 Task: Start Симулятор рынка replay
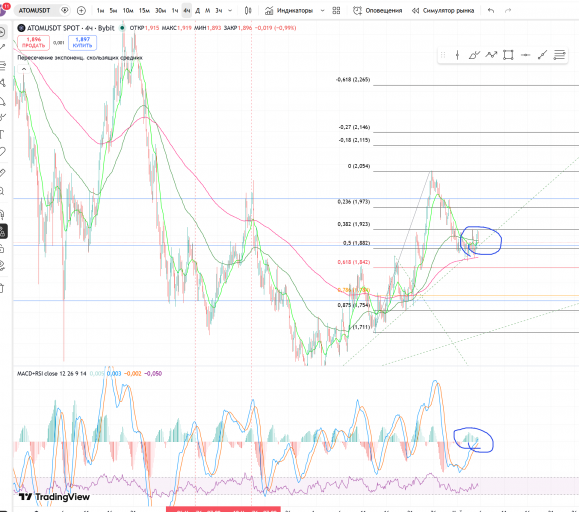443,11
